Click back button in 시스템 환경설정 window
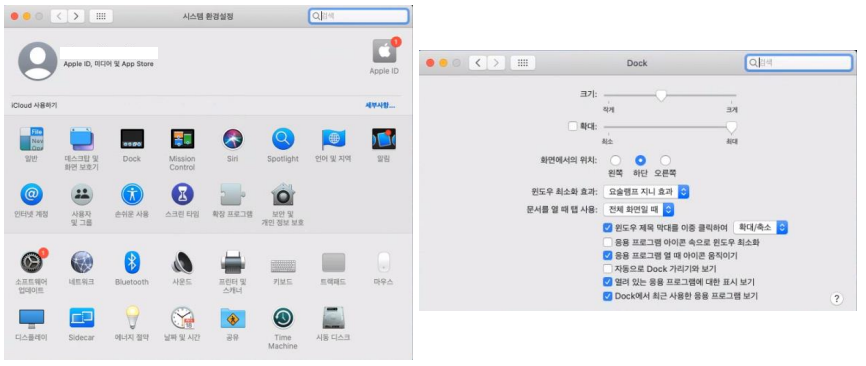Image resolution: width=866 pixels, height=366 pixels. click(59, 16)
